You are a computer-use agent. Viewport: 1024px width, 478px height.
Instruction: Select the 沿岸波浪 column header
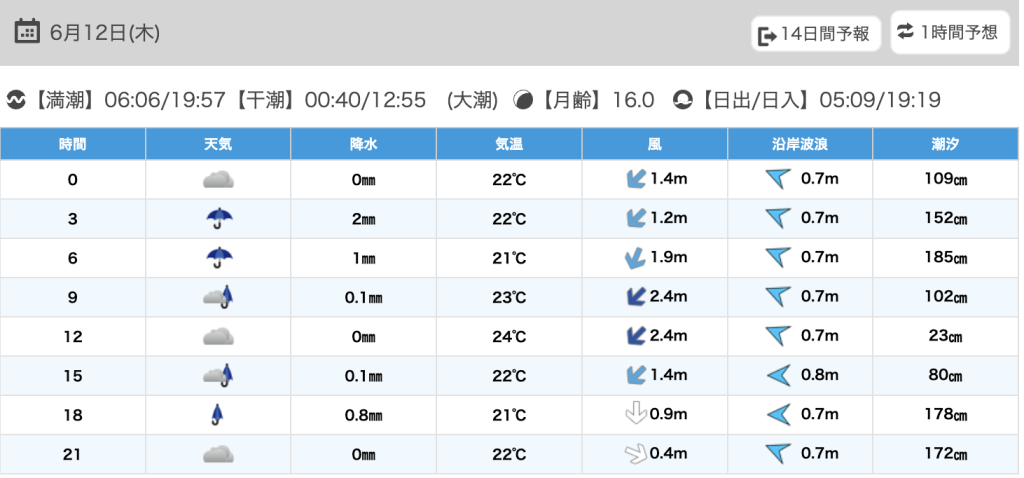pyautogui.click(x=800, y=144)
